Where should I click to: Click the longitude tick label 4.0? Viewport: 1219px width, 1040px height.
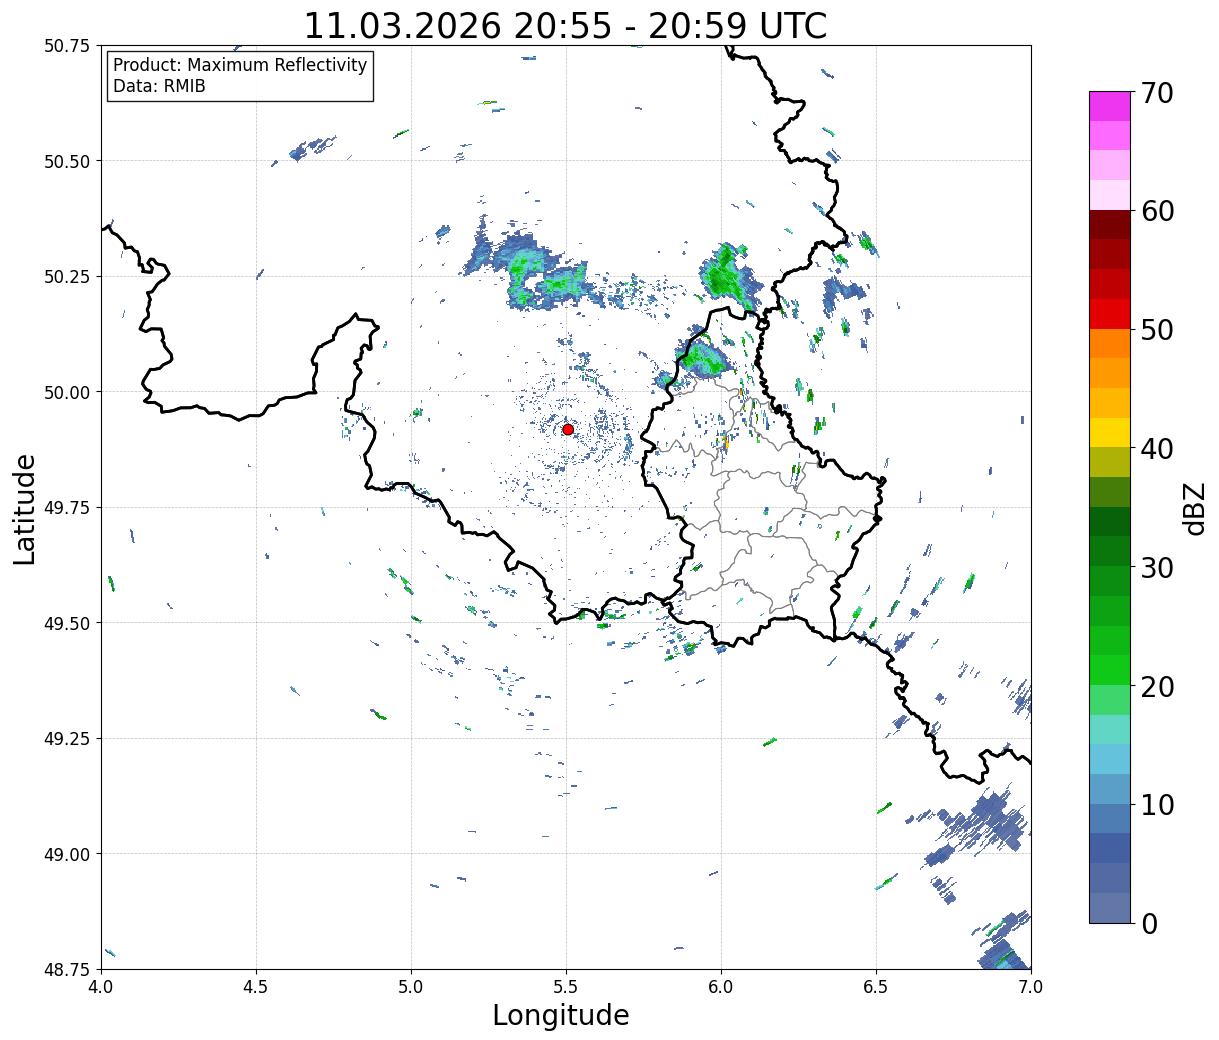(x=101, y=986)
